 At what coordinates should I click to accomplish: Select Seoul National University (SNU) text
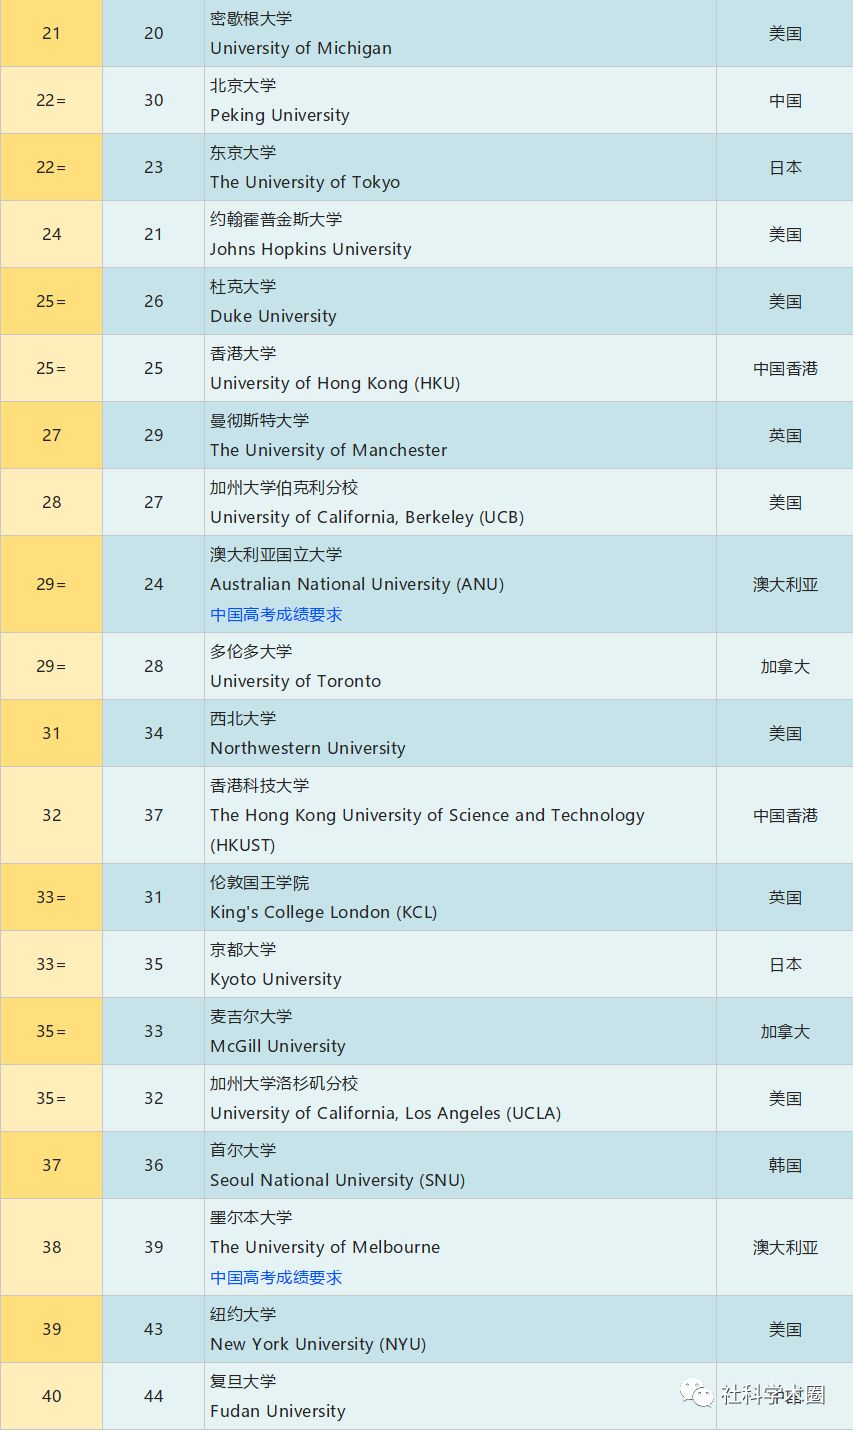(x=337, y=1180)
